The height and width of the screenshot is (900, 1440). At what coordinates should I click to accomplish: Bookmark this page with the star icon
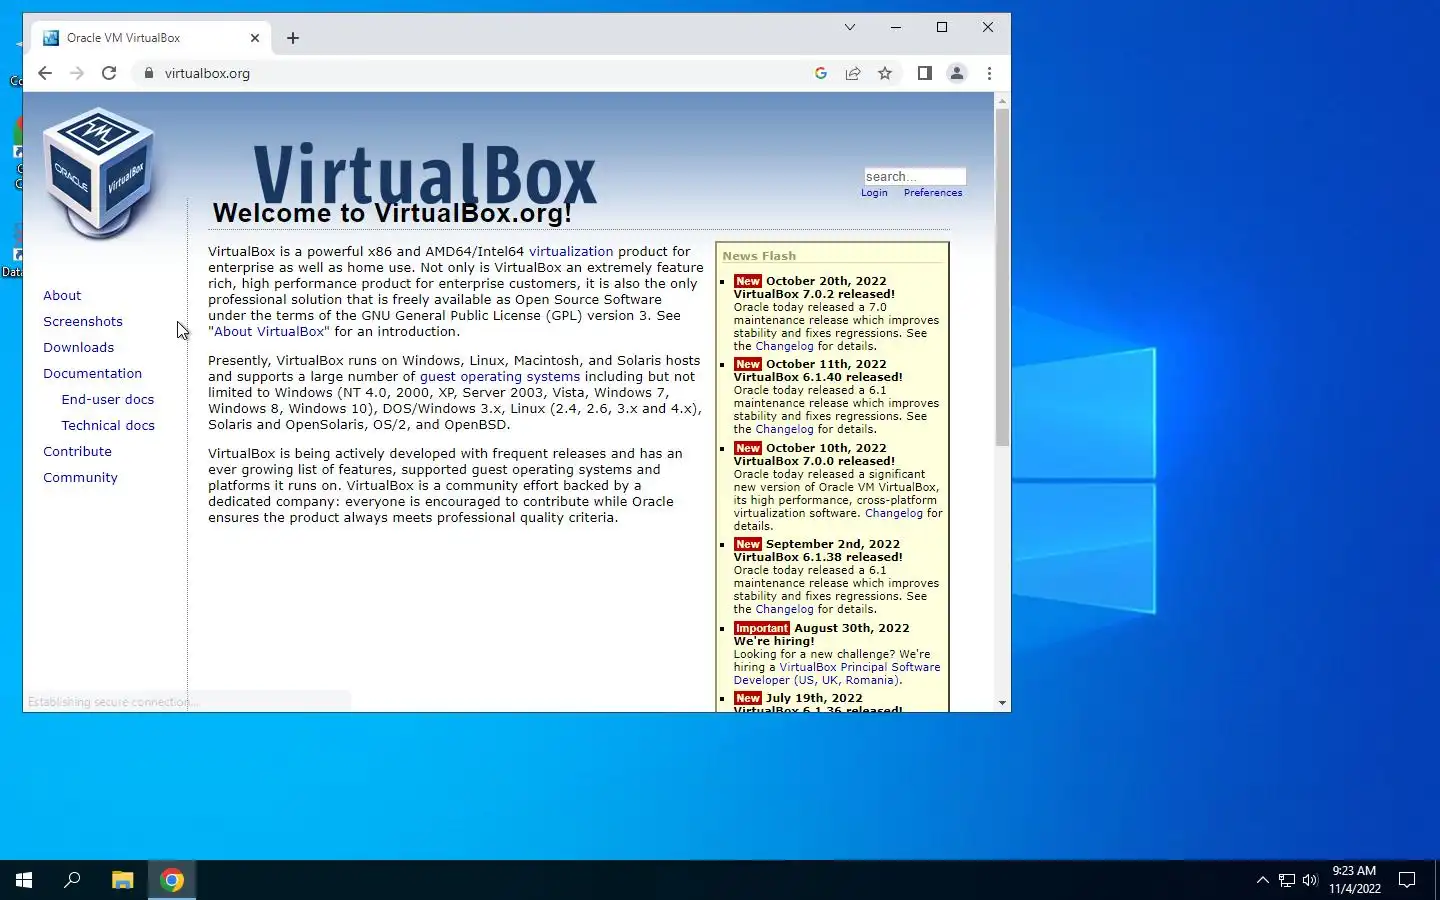point(885,73)
